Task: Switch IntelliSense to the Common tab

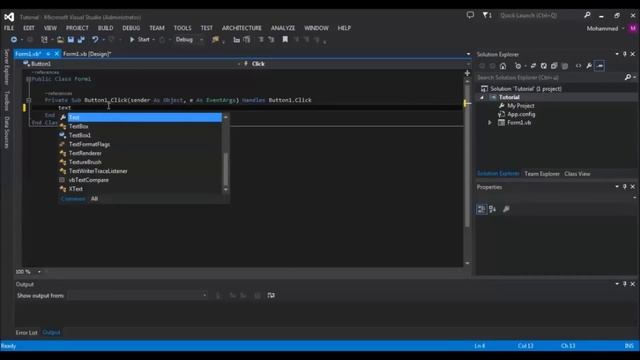Action: click(73, 199)
